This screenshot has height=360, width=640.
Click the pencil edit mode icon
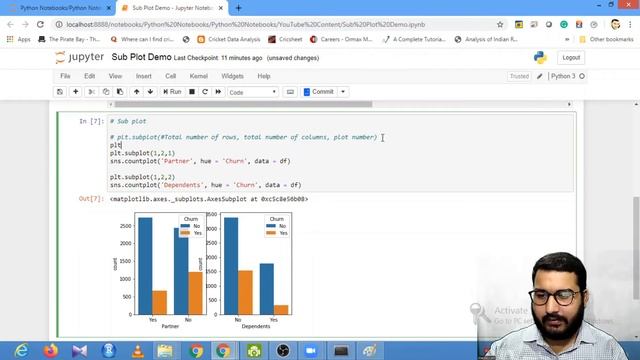point(540,76)
